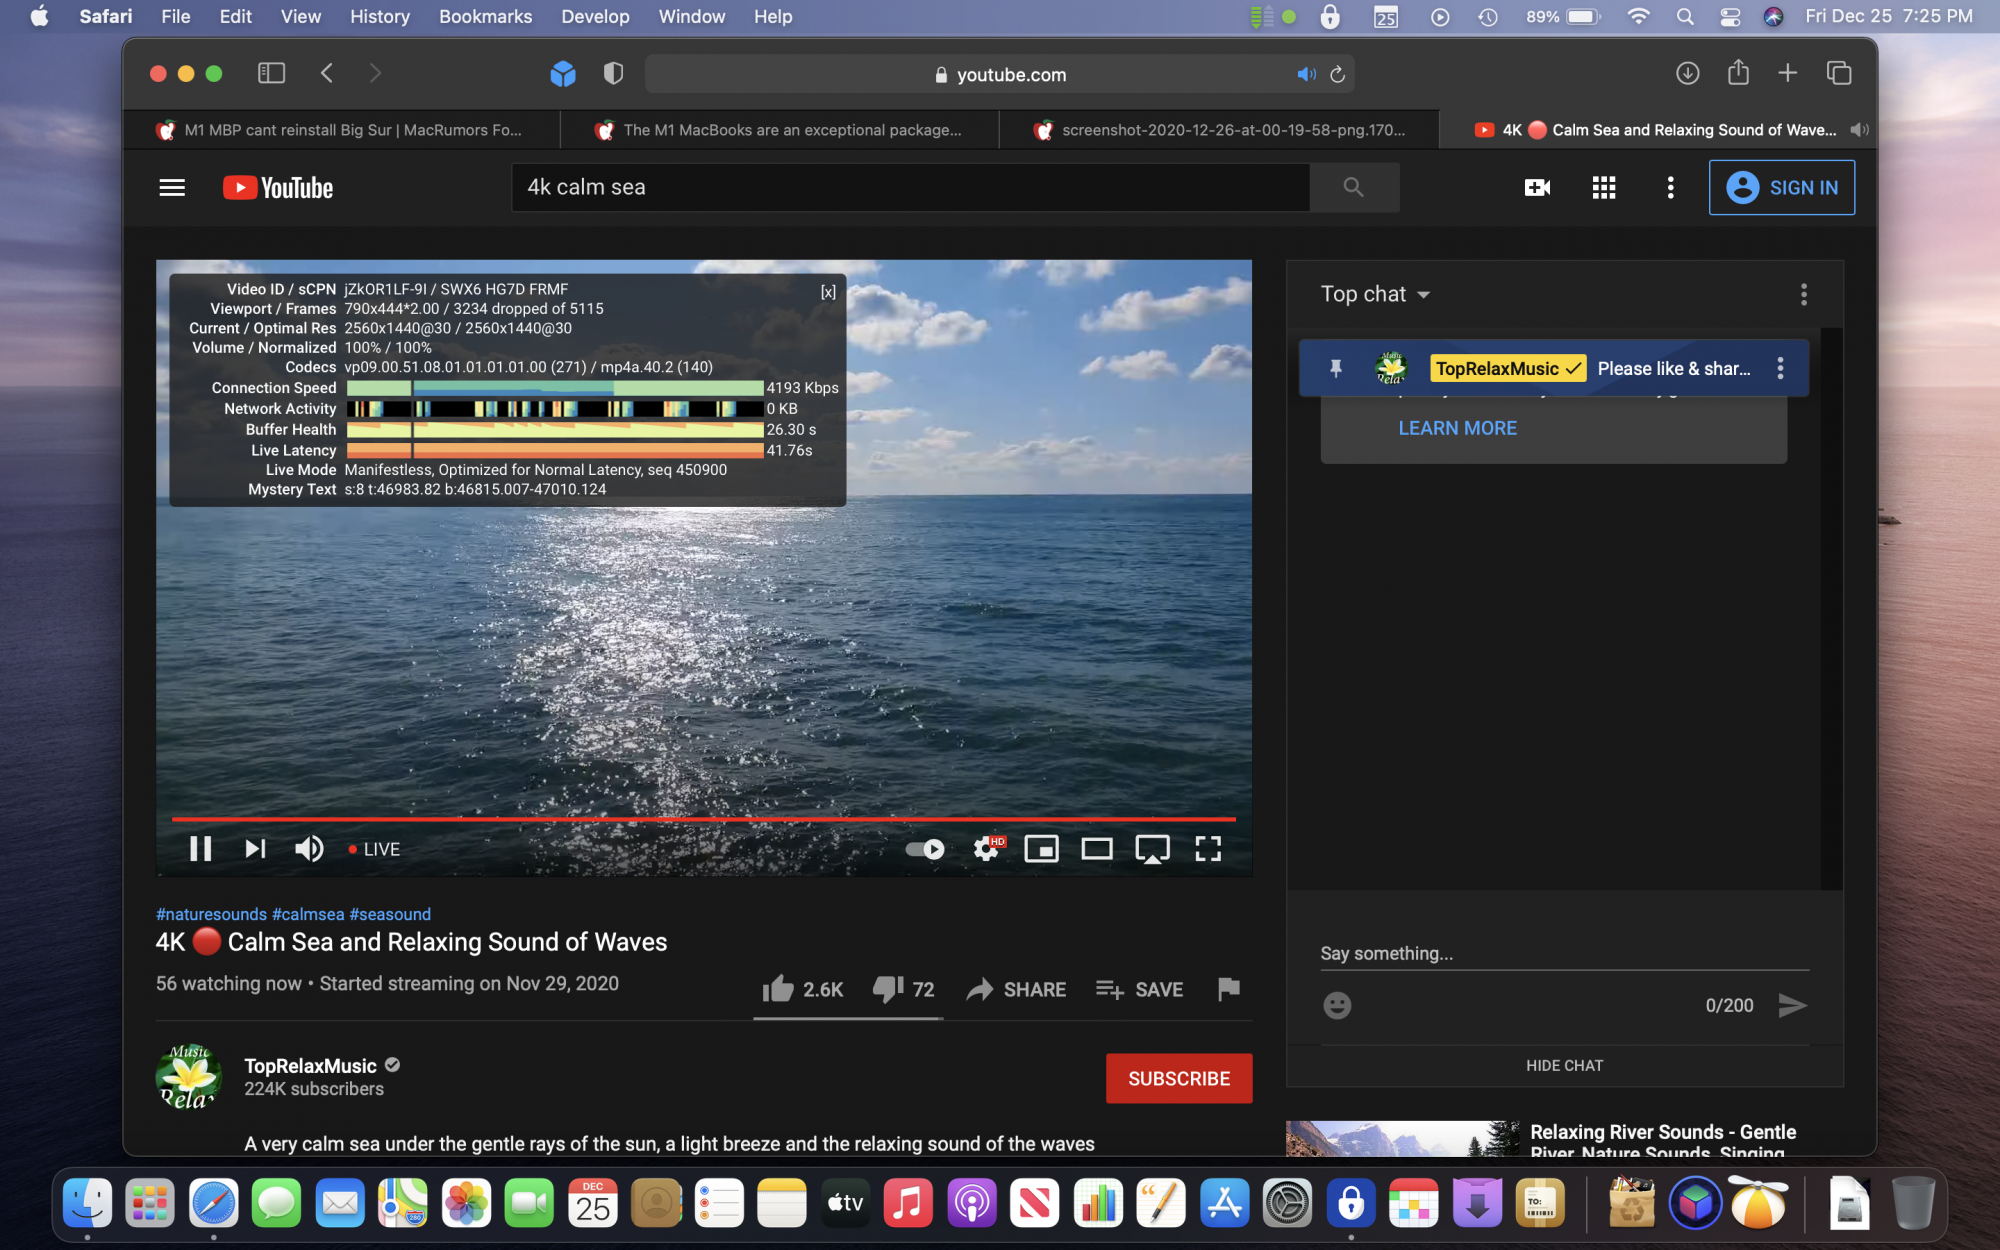Viewport: 2000px width, 1250px height.
Task: Switch to theater mode view
Action: tap(1096, 849)
